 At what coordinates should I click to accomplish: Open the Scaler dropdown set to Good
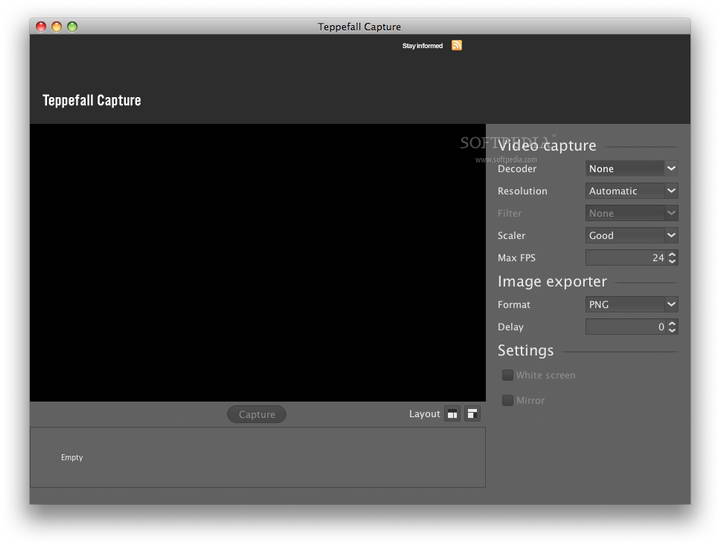(631, 236)
